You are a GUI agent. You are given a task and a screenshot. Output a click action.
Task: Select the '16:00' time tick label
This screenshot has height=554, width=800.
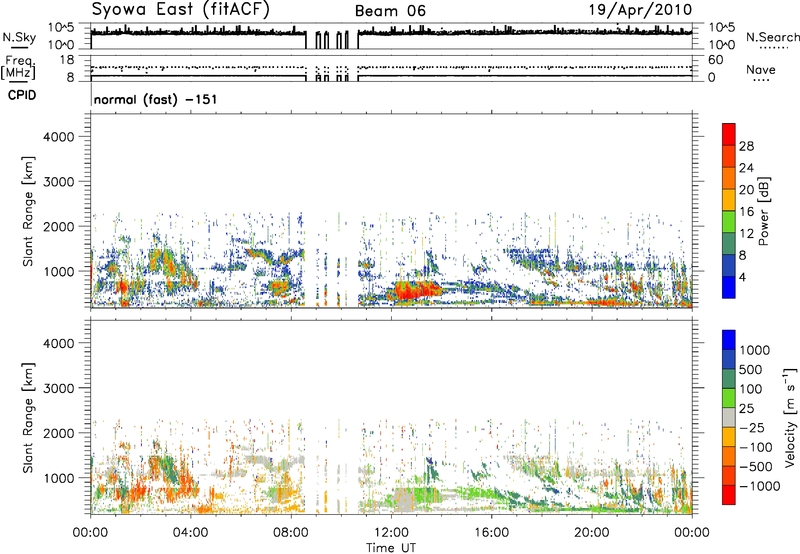[491, 533]
